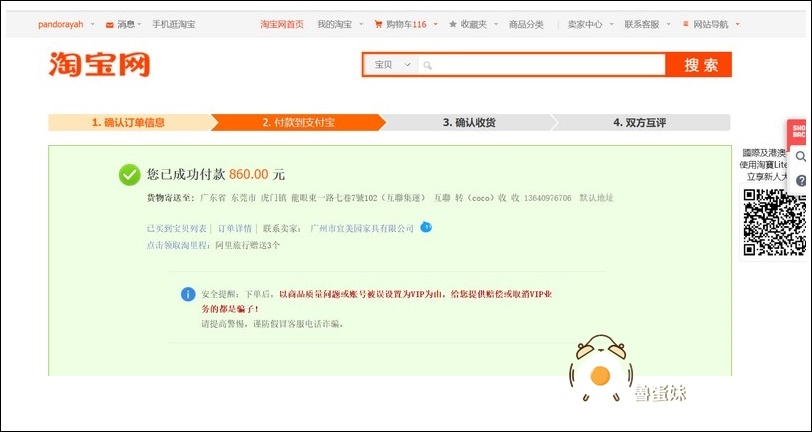Expand the shopping cart dropdown arrow
This screenshot has height=432, width=812.
[436, 24]
